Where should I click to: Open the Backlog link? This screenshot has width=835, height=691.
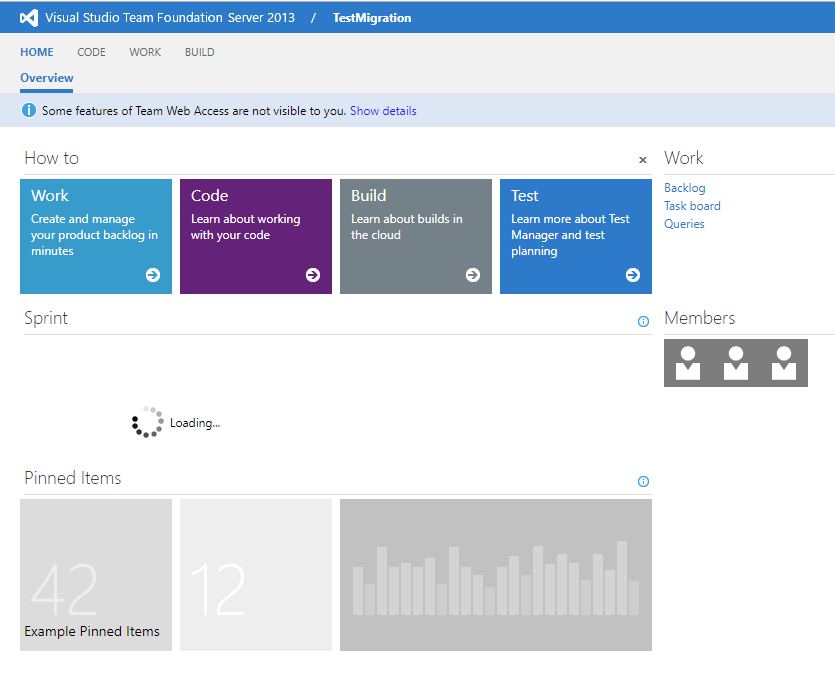tap(684, 188)
